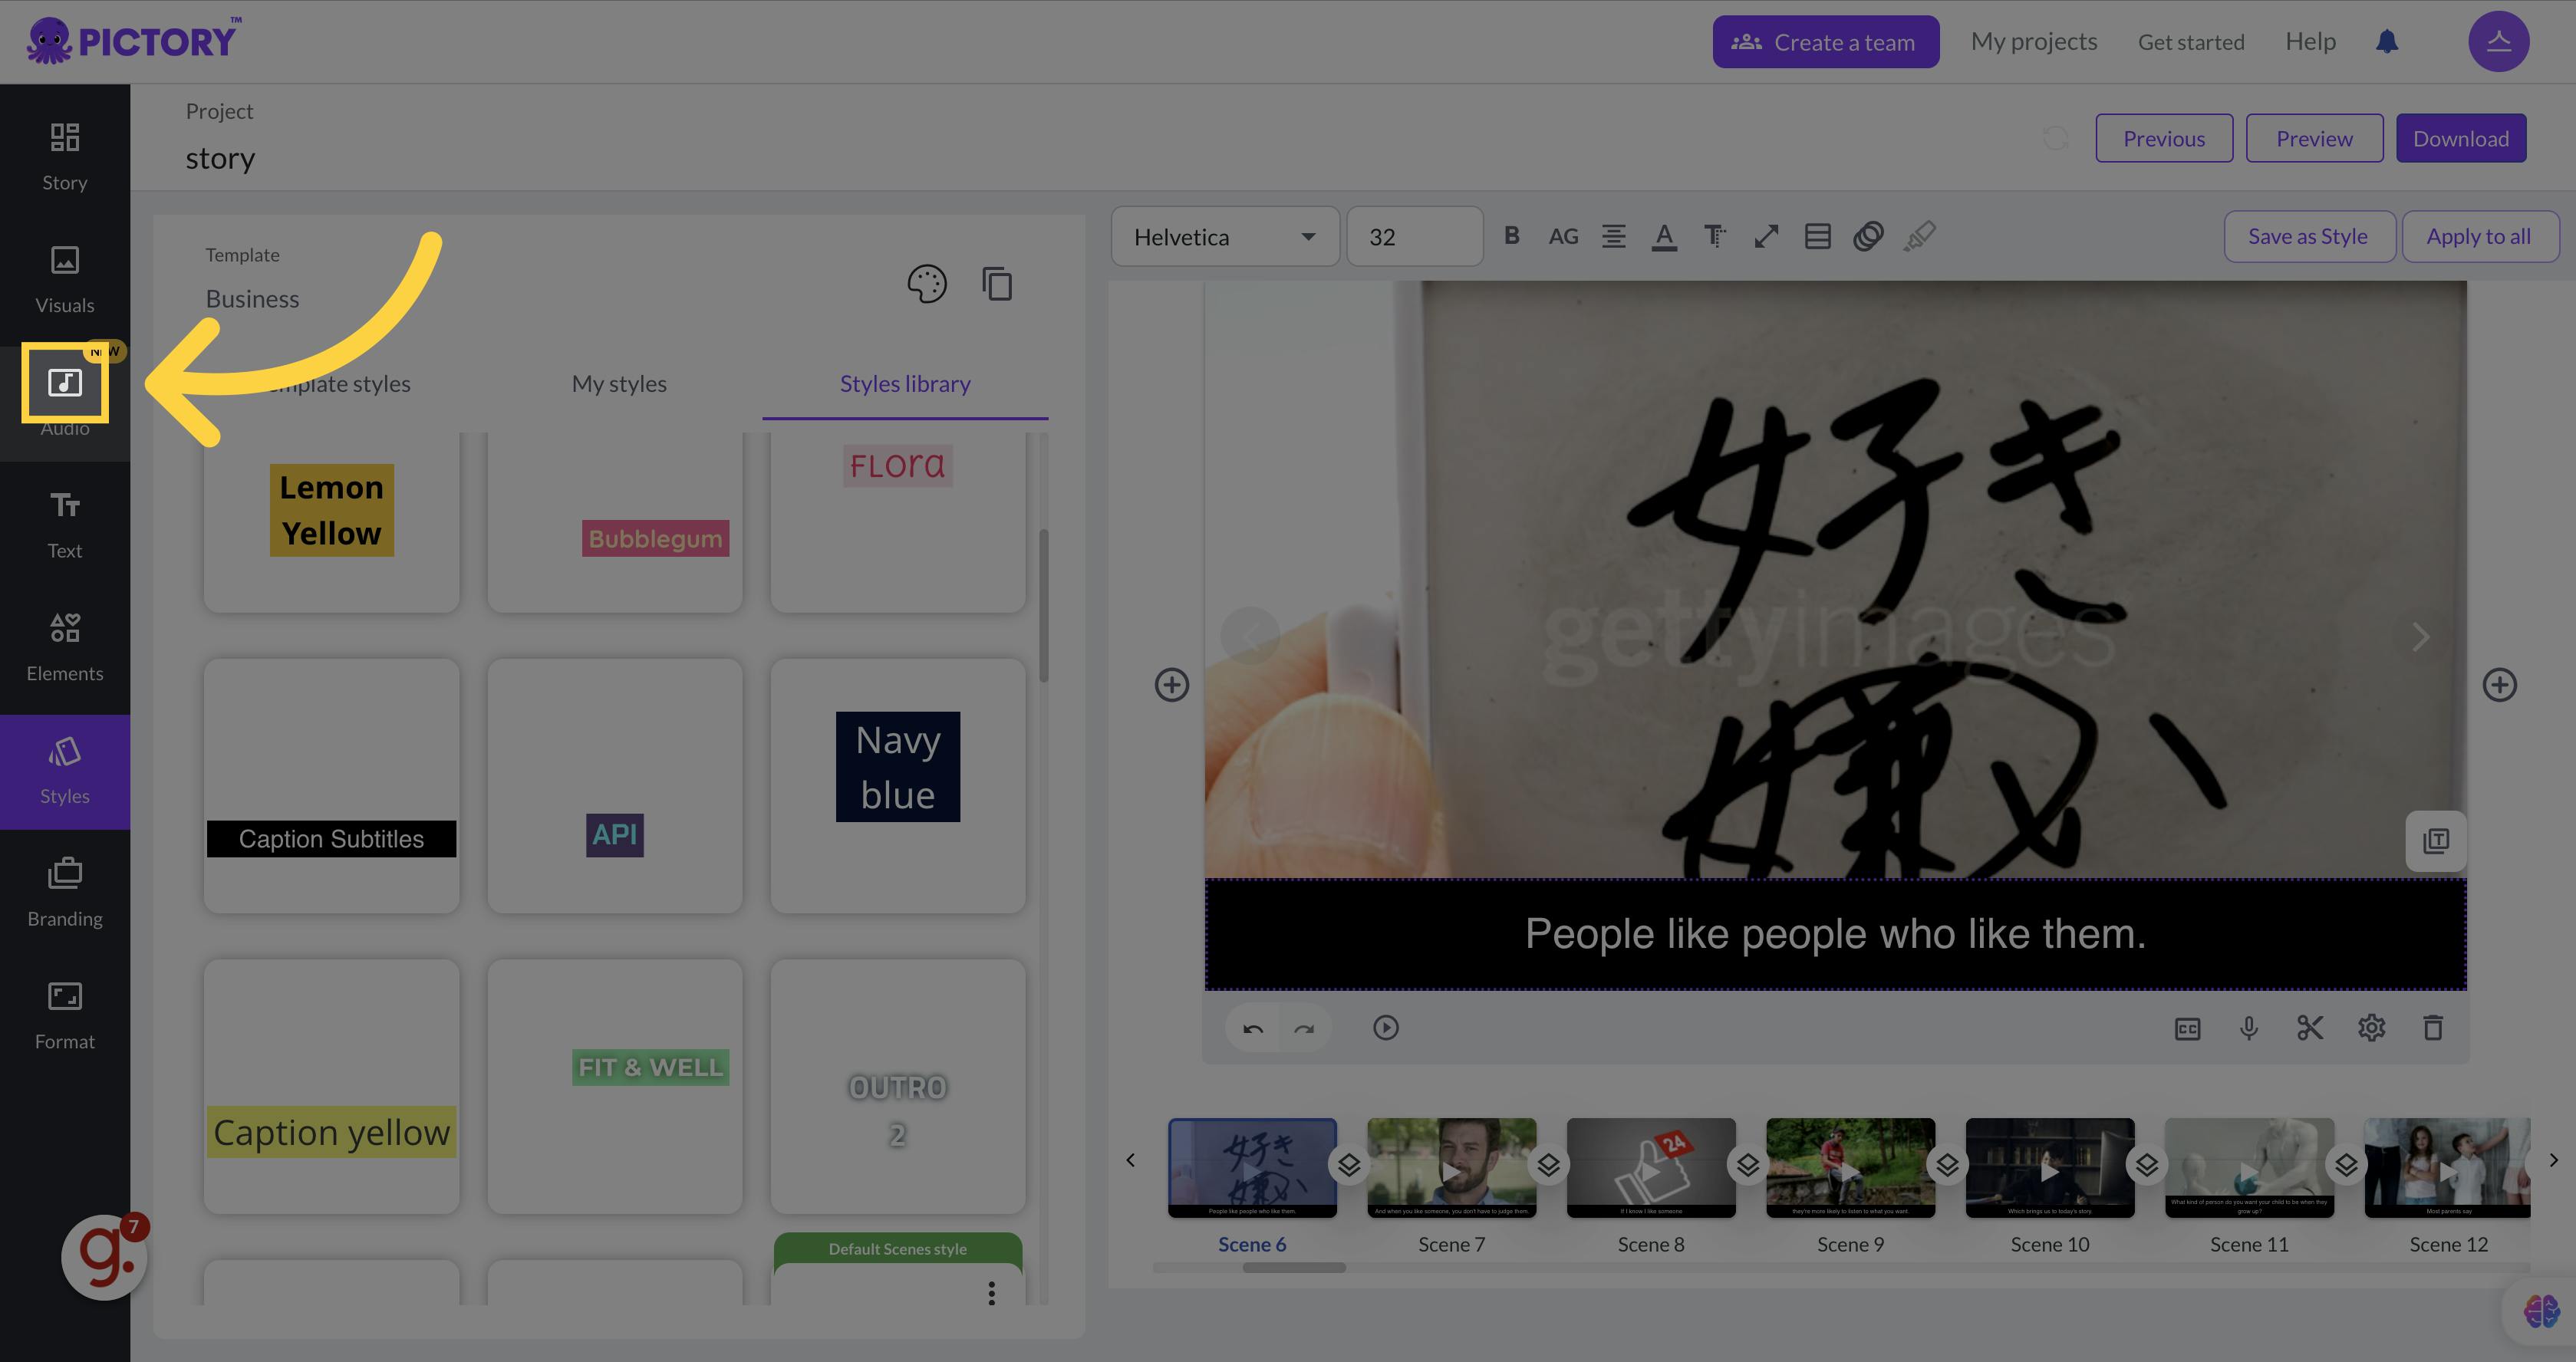Click the font size field showing 32
Viewport: 2576px width, 1362px height.
tap(1414, 237)
